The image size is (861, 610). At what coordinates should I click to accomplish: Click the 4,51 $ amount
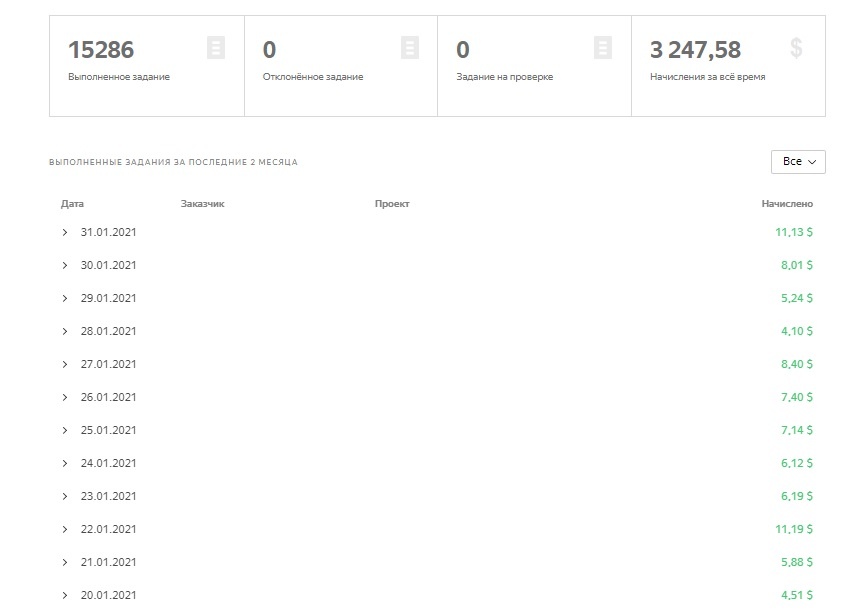797,595
